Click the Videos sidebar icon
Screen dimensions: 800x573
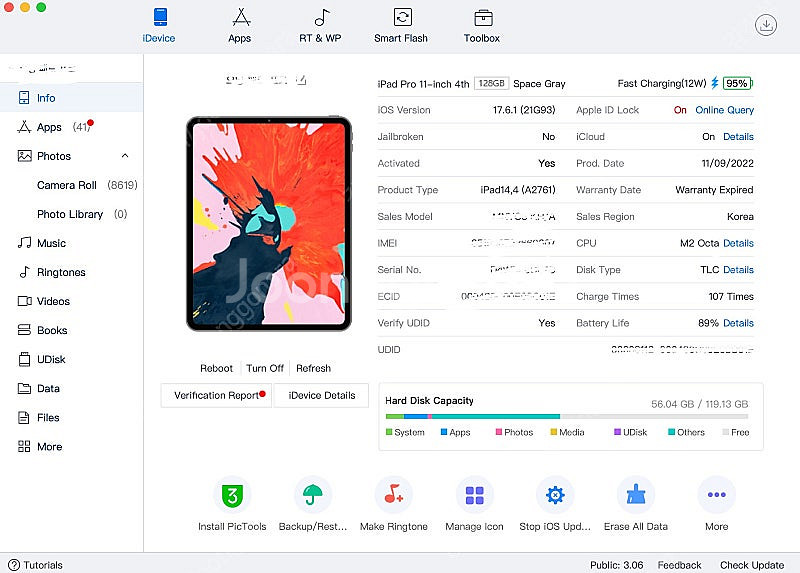(24, 301)
